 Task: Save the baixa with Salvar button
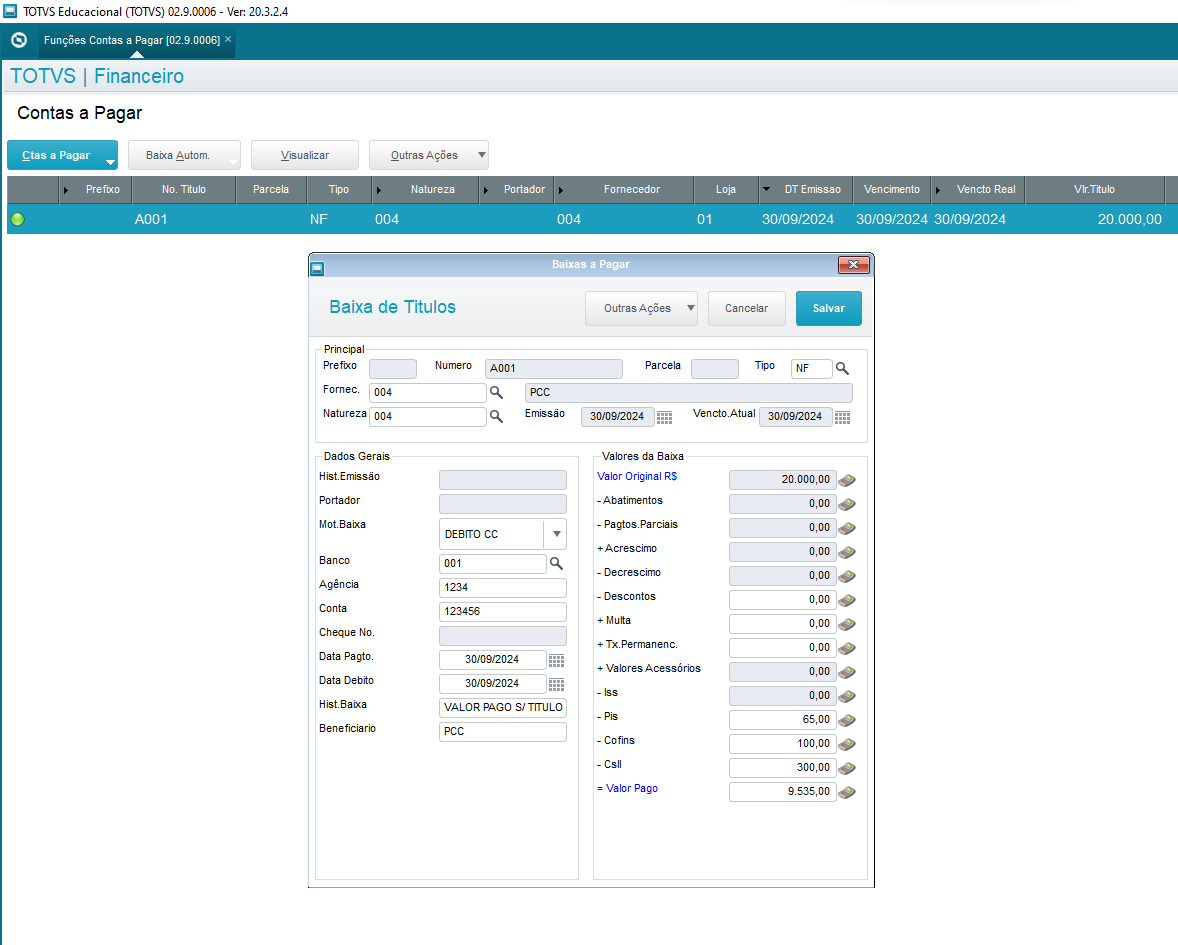coord(829,308)
